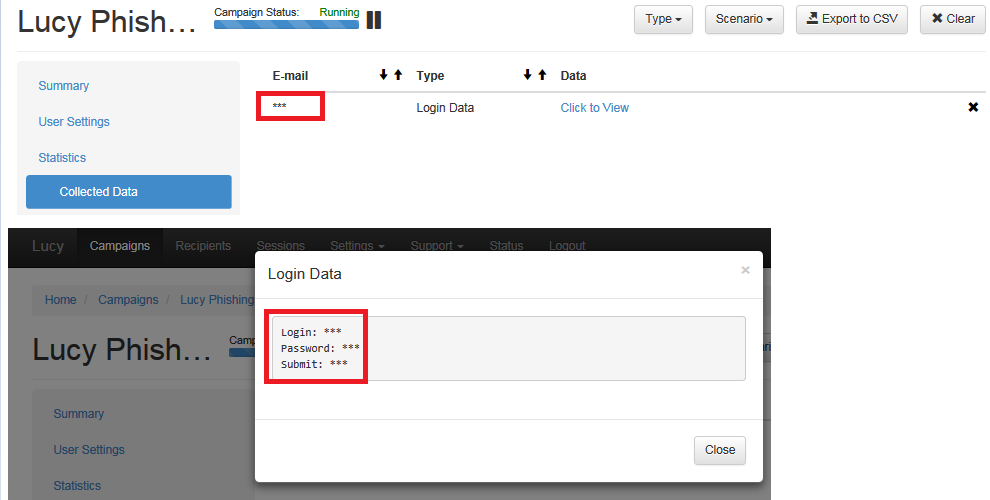Open the Lucy brand link in navbar

tap(48, 246)
